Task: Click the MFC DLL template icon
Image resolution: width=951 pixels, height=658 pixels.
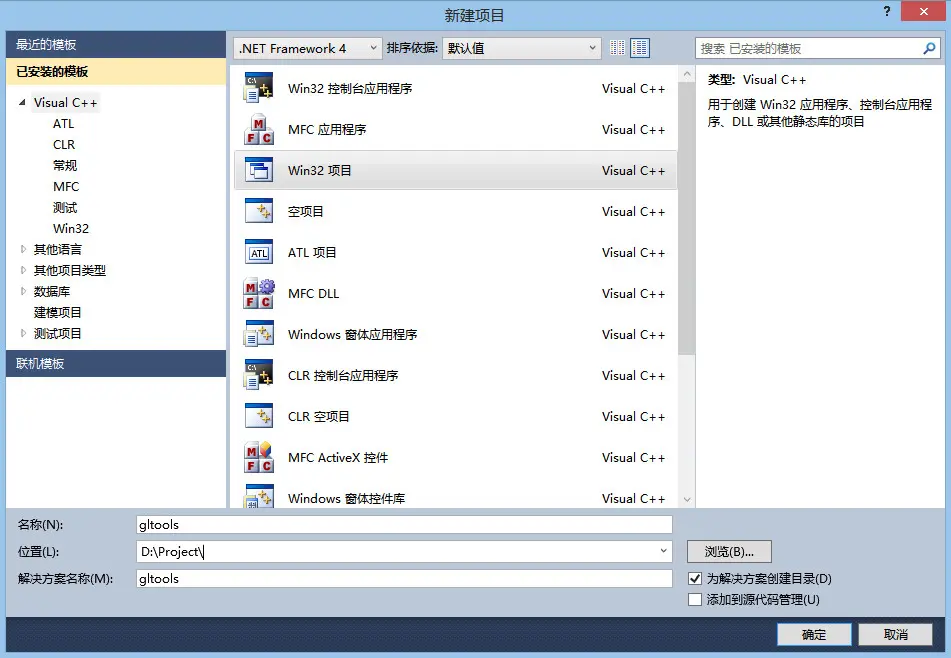Action: click(x=259, y=294)
